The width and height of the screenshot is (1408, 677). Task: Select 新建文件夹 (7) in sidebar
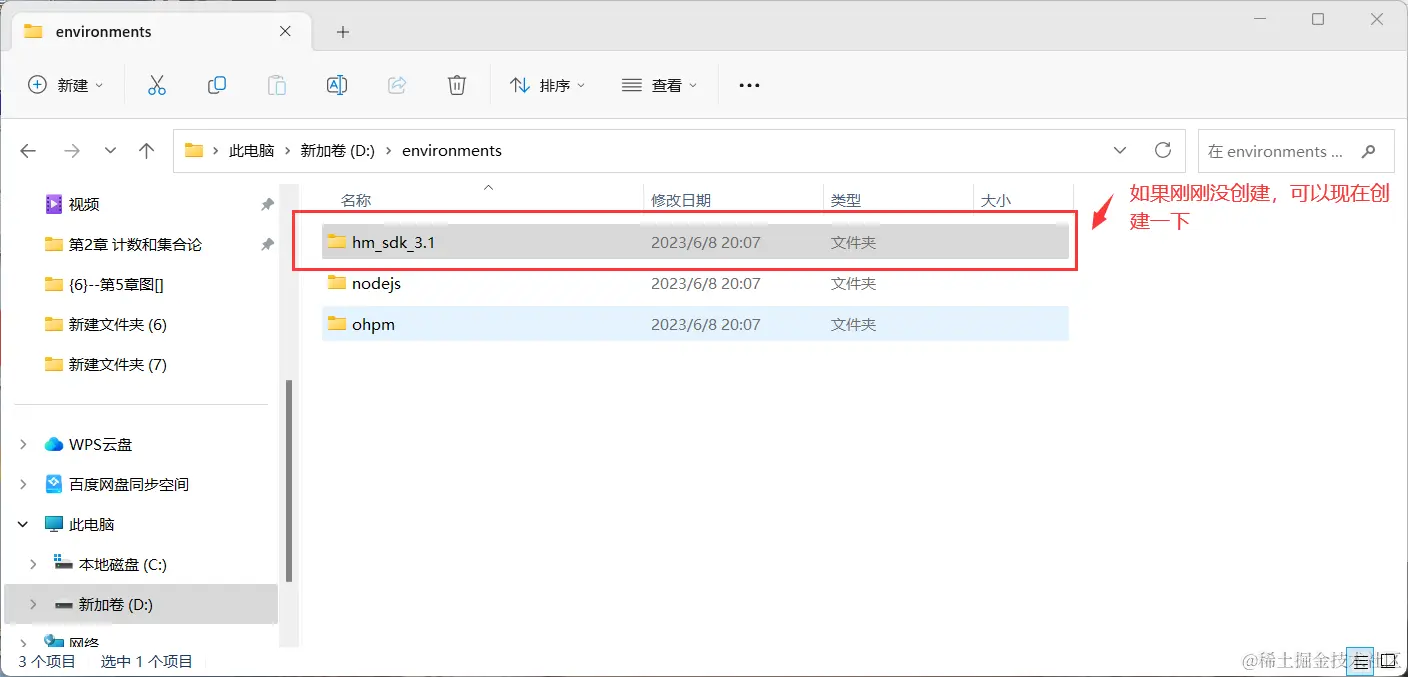(x=117, y=364)
